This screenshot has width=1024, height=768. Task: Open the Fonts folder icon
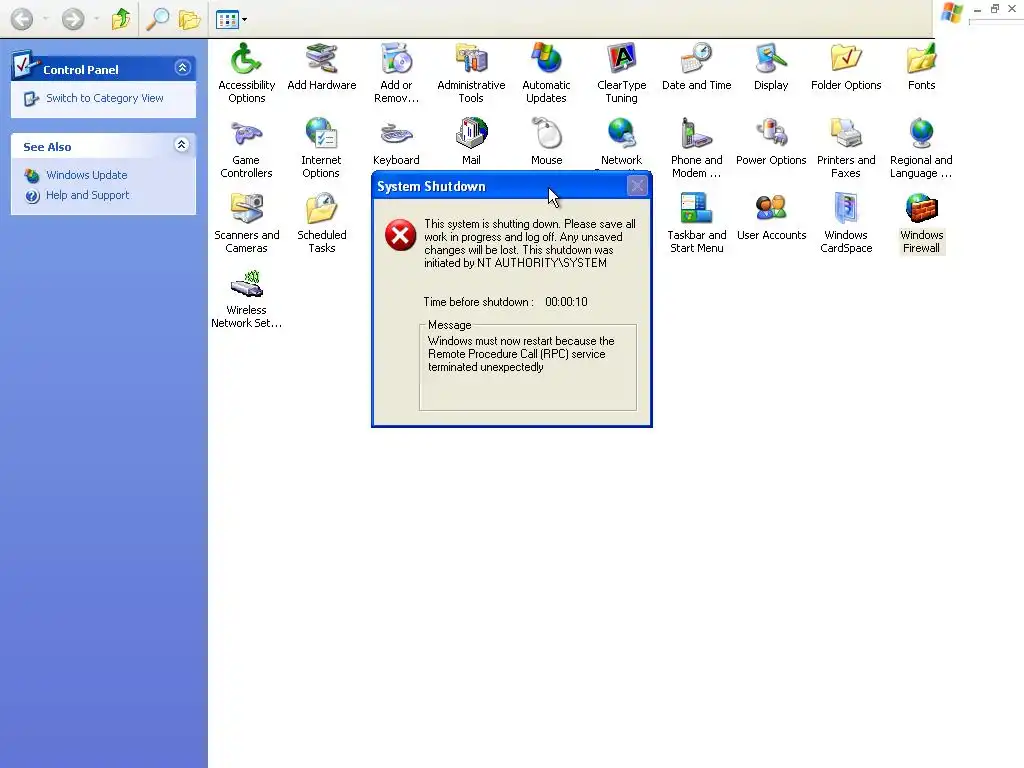click(921, 67)
